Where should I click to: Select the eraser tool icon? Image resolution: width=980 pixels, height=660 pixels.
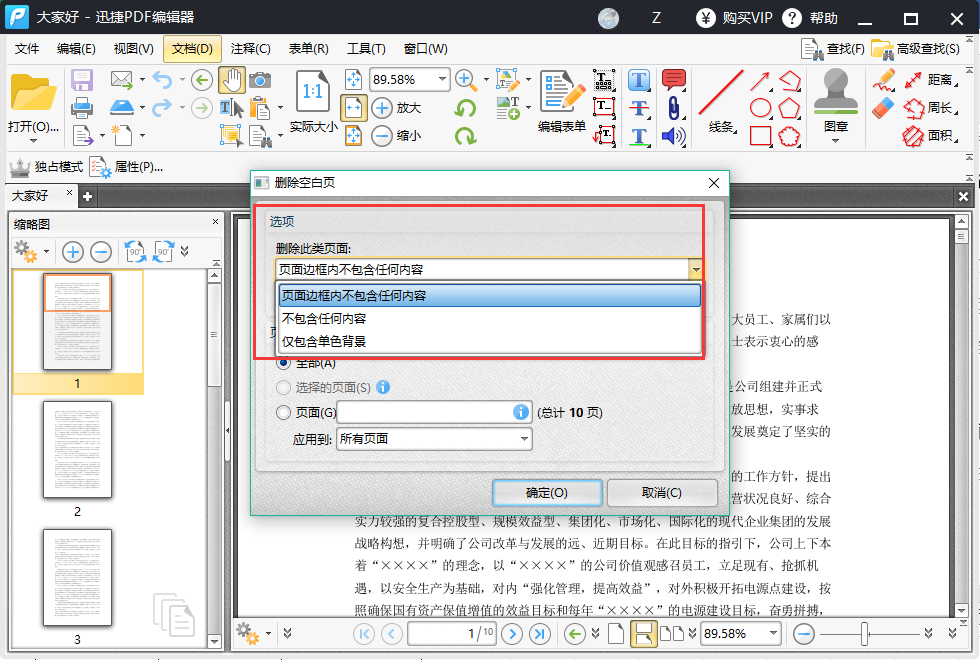(883, 108)
